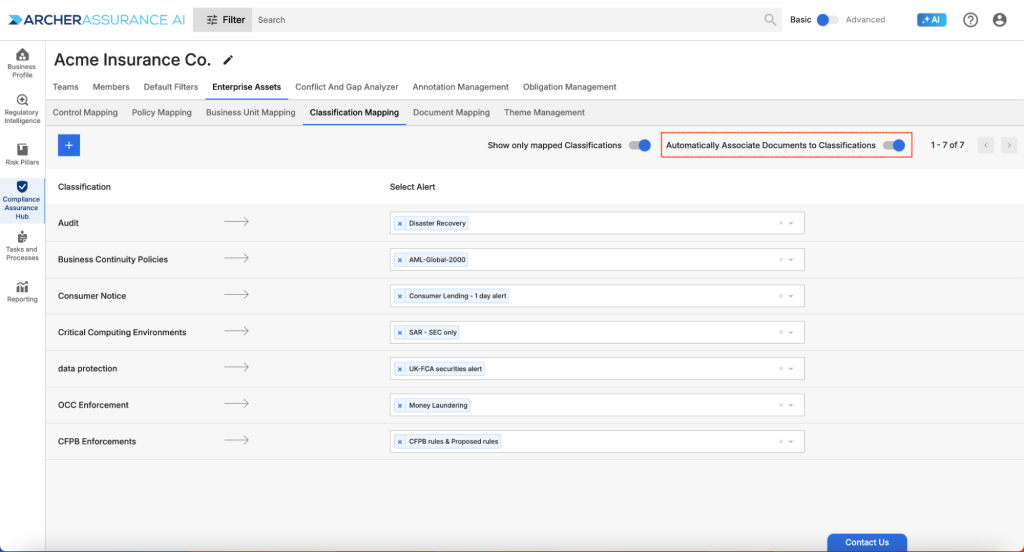
Task: Remove the Disaster Recovery tag
Action: [x=400, y=223]
